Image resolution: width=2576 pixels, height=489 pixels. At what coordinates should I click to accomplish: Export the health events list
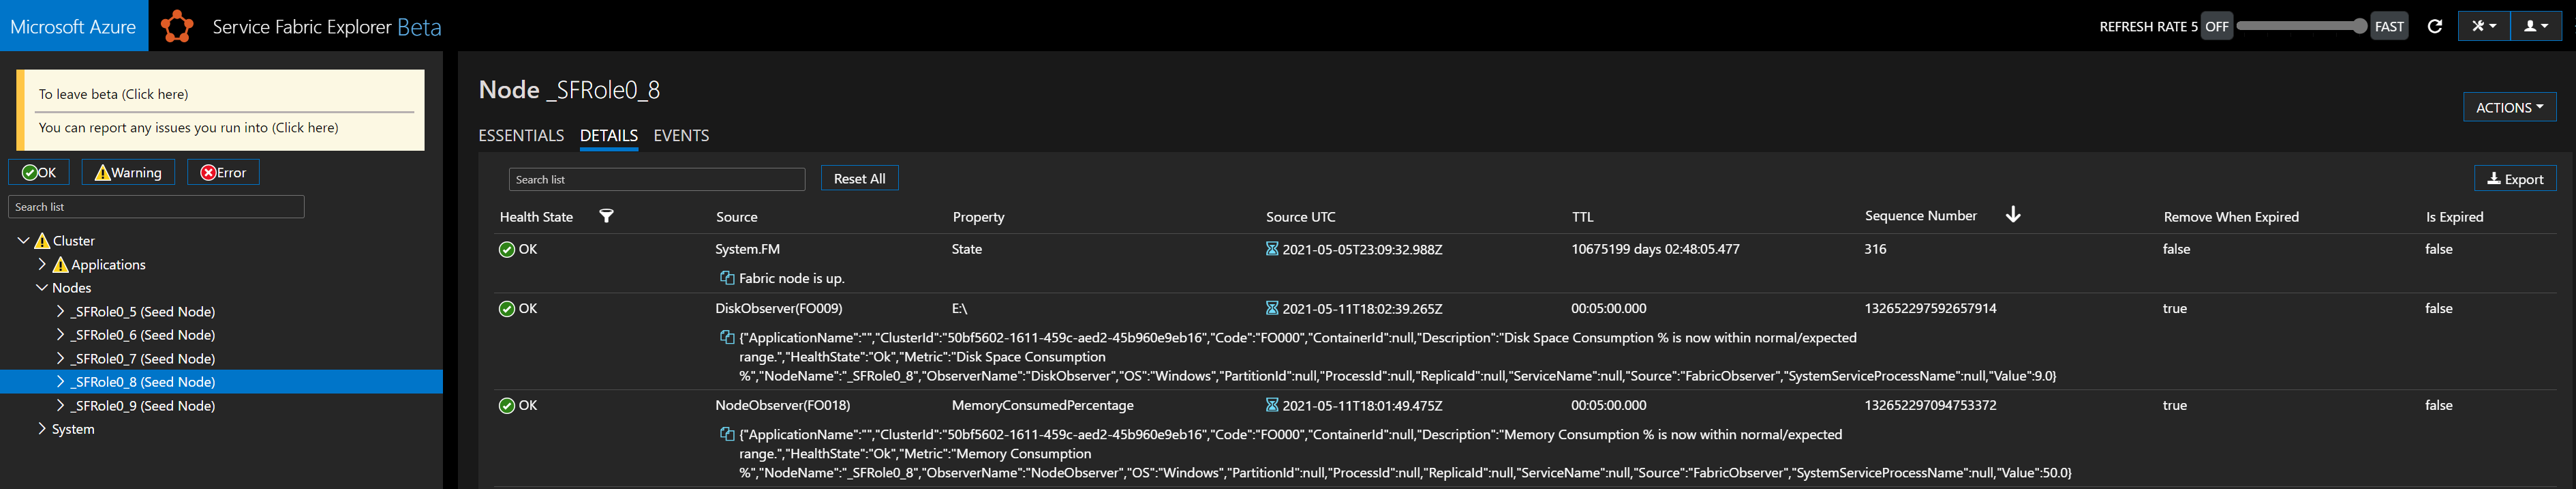(x=2515, y=178)
